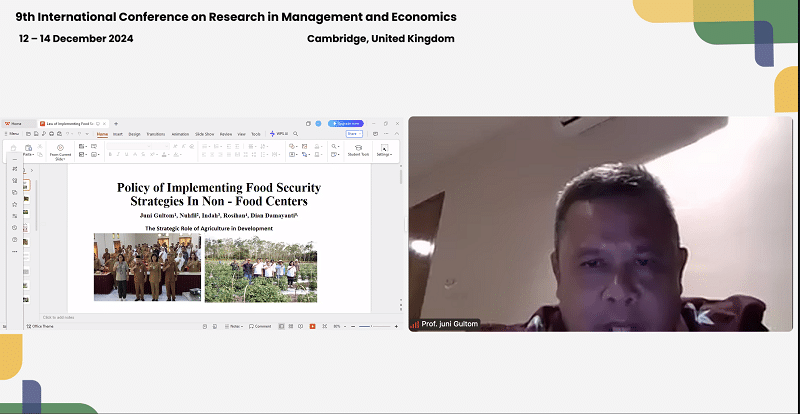The height and width of the screenshot is (414, 800).
Task: Click the Upgrade now button
Action: pos(346,123)
